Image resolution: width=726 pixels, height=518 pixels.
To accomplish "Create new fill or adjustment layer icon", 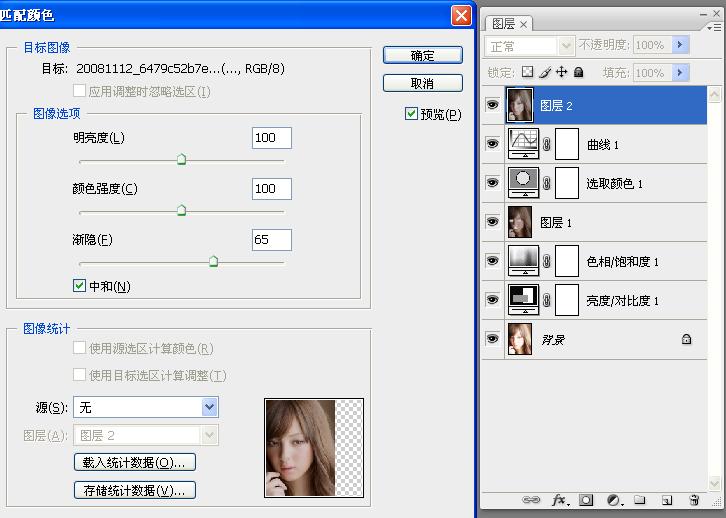I will pyautogui.click(x=614, y=500).
